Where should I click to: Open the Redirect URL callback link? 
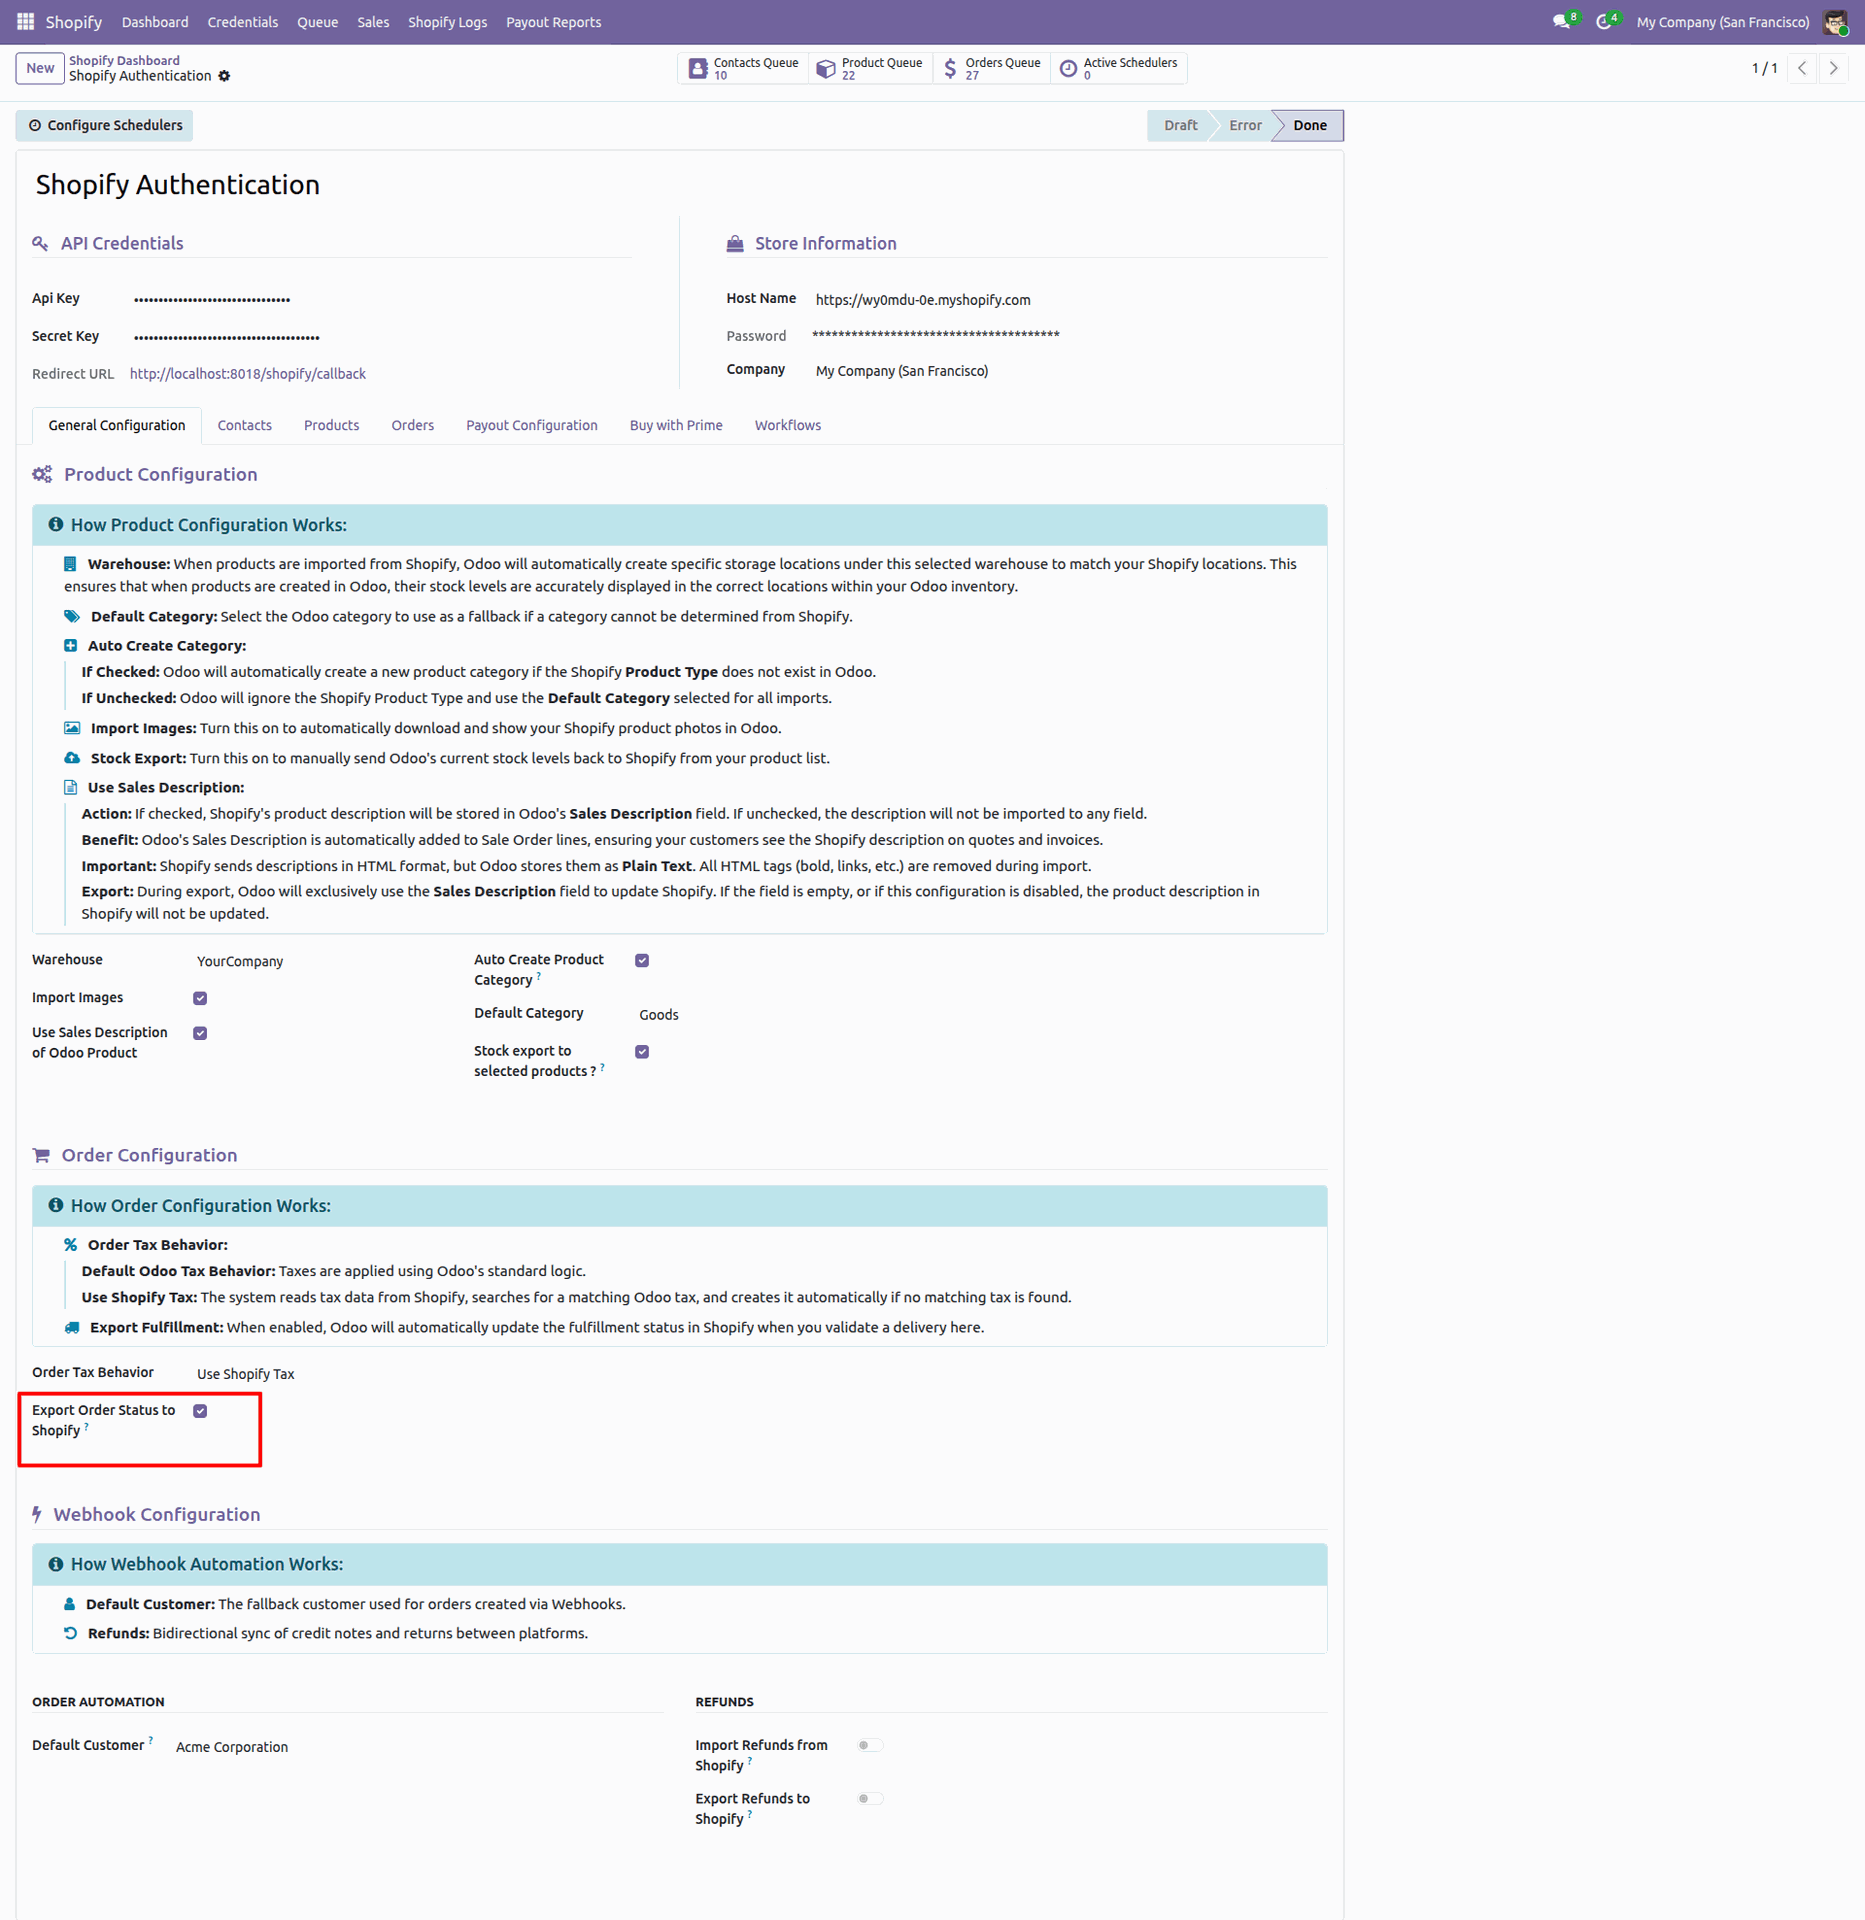point(248,374)
